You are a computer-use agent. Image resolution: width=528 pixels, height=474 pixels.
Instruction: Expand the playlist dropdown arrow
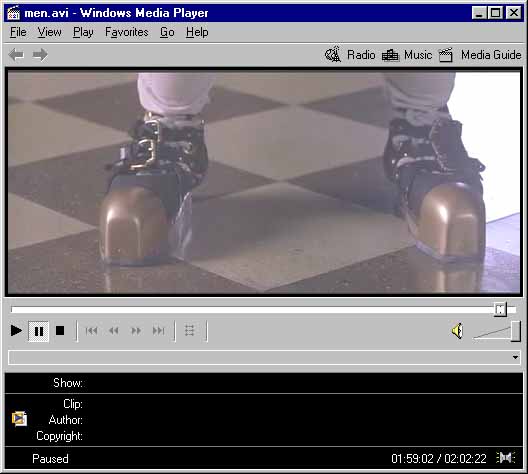tap(516, 358)
